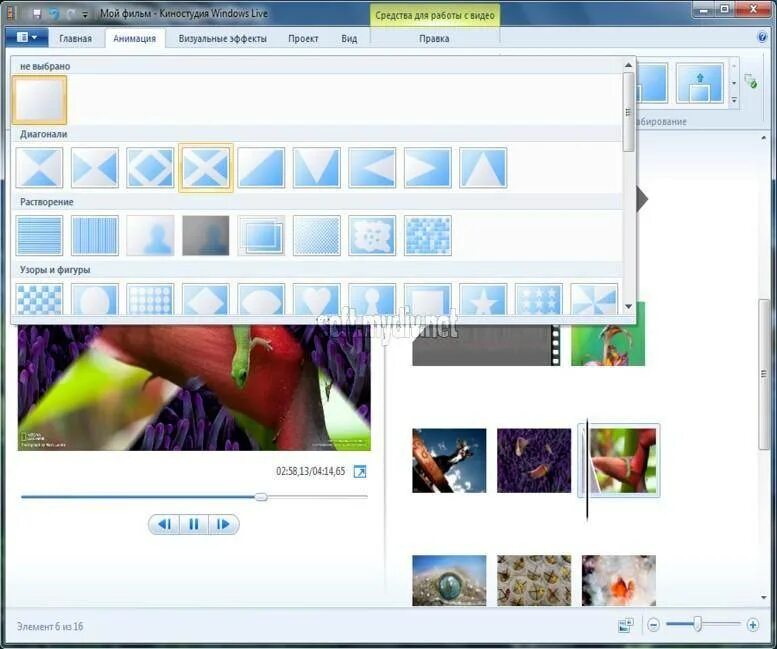Image resolution: width=777 pixels, height=649 pixels.
Task: Click the undo arrow in title bar
Action: coord(54,14)
